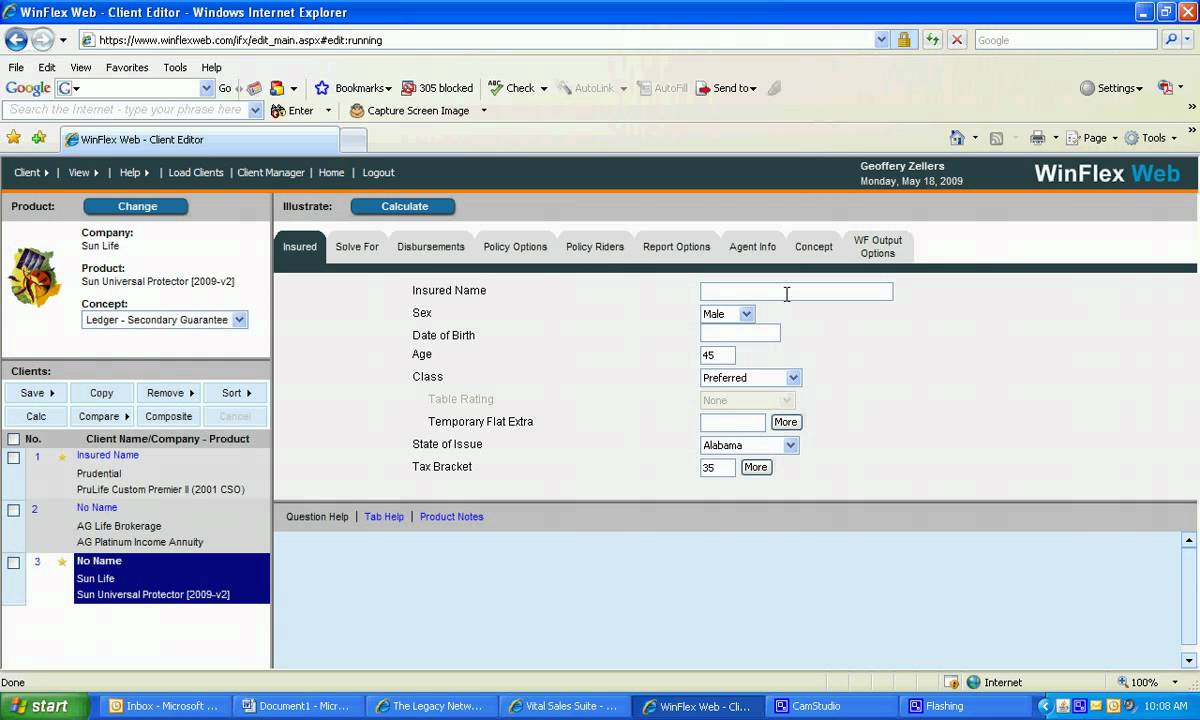Open State of Issue dropdown showing Alabama
The image size is (1200, 720).
click(749, 445)
